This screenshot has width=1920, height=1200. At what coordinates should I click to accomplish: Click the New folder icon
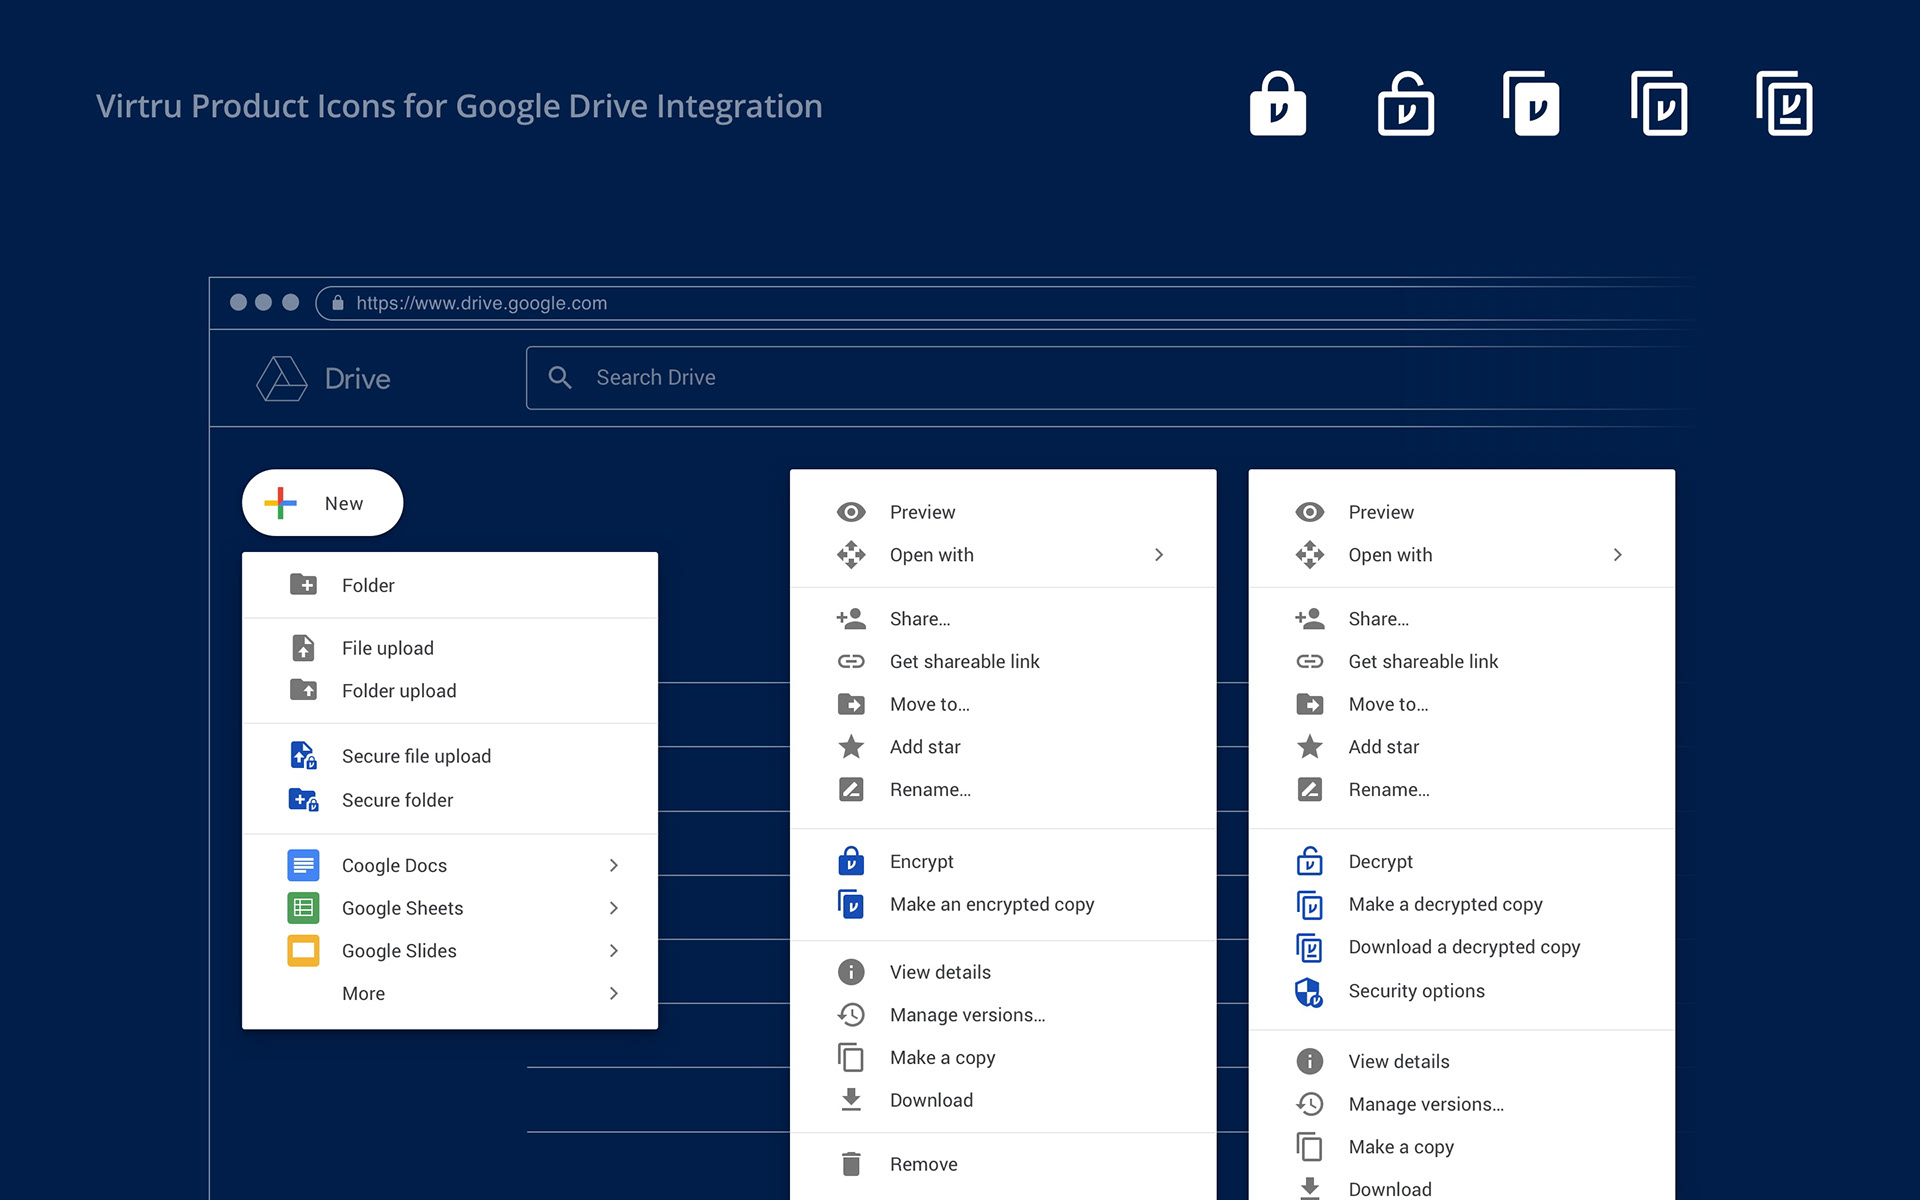click(x=303, y=584)
